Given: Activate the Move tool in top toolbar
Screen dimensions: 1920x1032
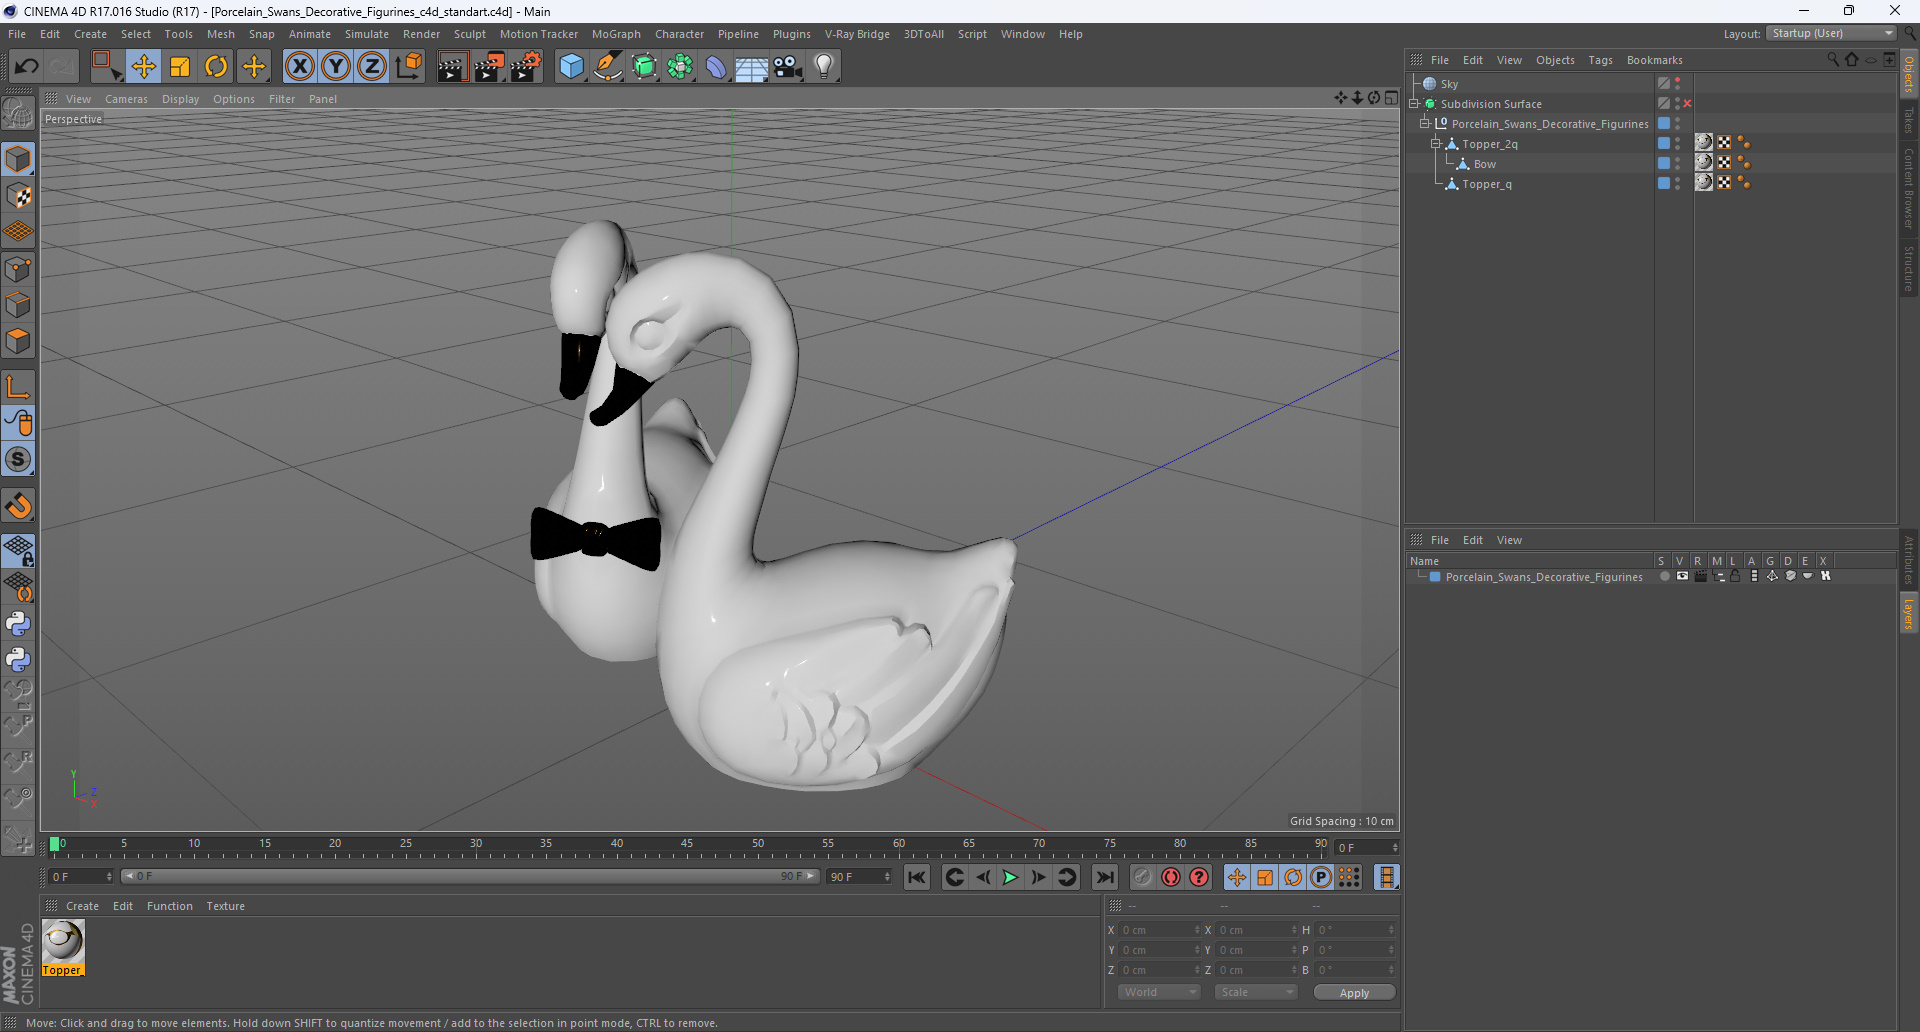Looking at the screenshot, I should (x=144, y=66).
